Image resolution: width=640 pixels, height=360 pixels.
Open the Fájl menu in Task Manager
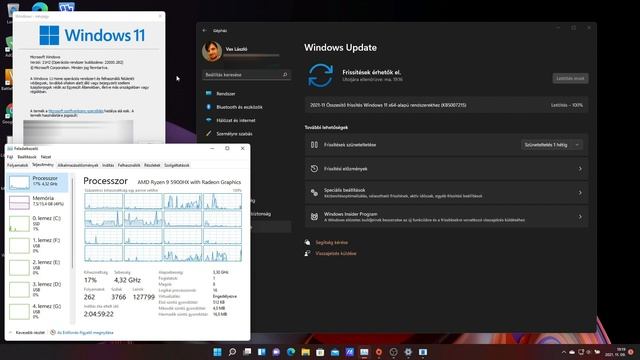(x=10, y=157)
